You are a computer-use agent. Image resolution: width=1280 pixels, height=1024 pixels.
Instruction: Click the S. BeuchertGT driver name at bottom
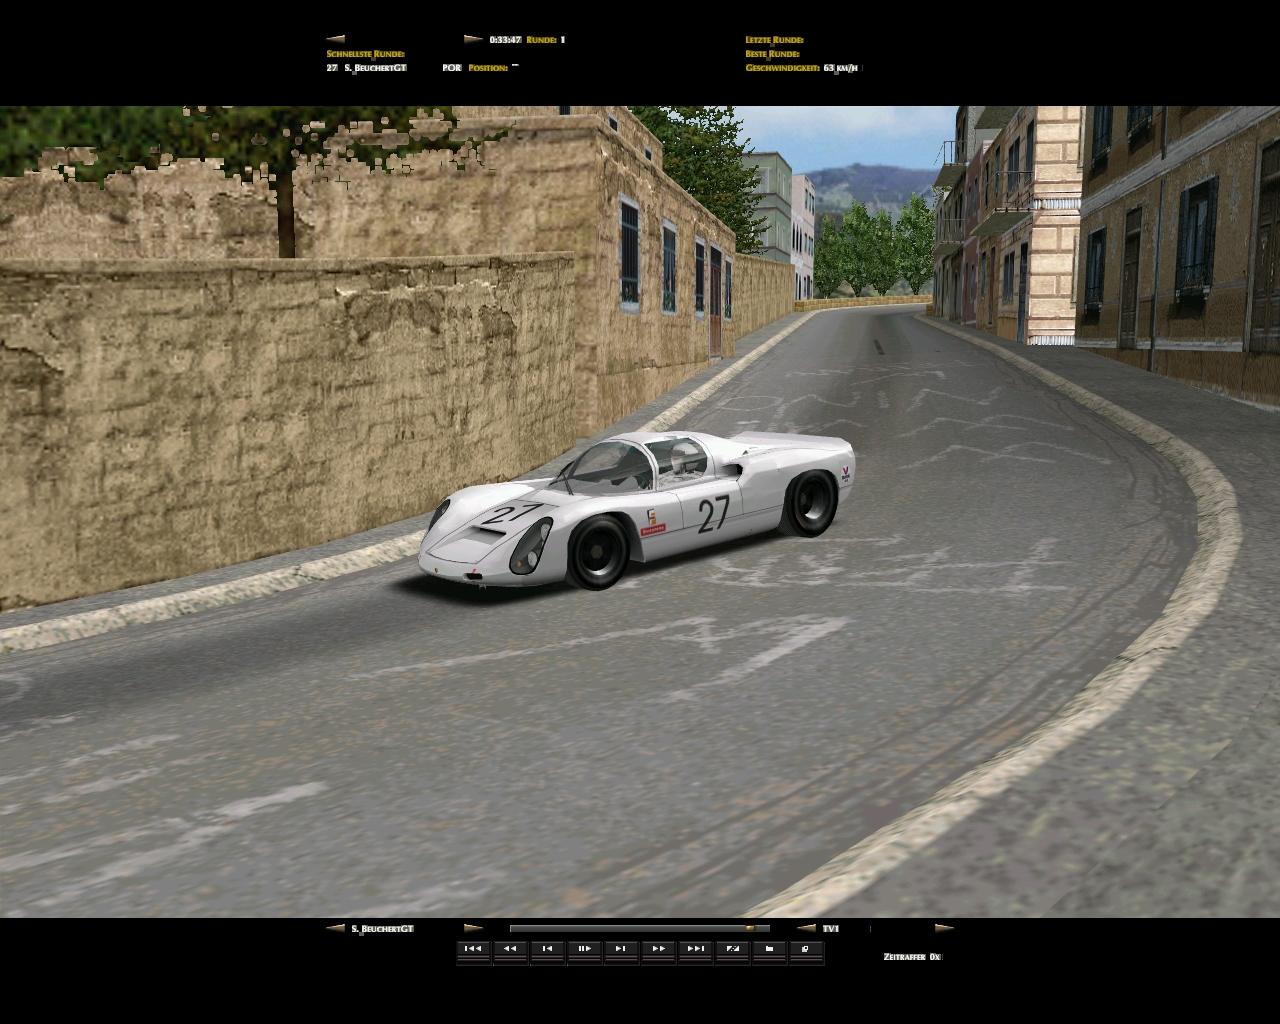383,929
